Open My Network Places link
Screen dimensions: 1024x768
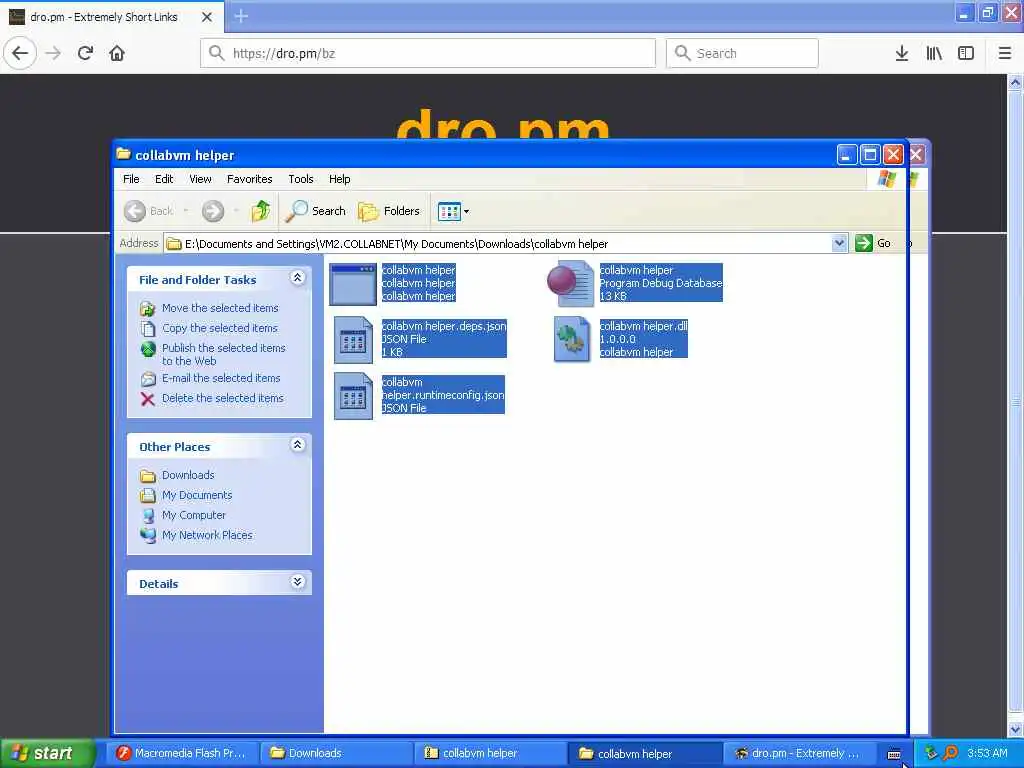(206, 535)
